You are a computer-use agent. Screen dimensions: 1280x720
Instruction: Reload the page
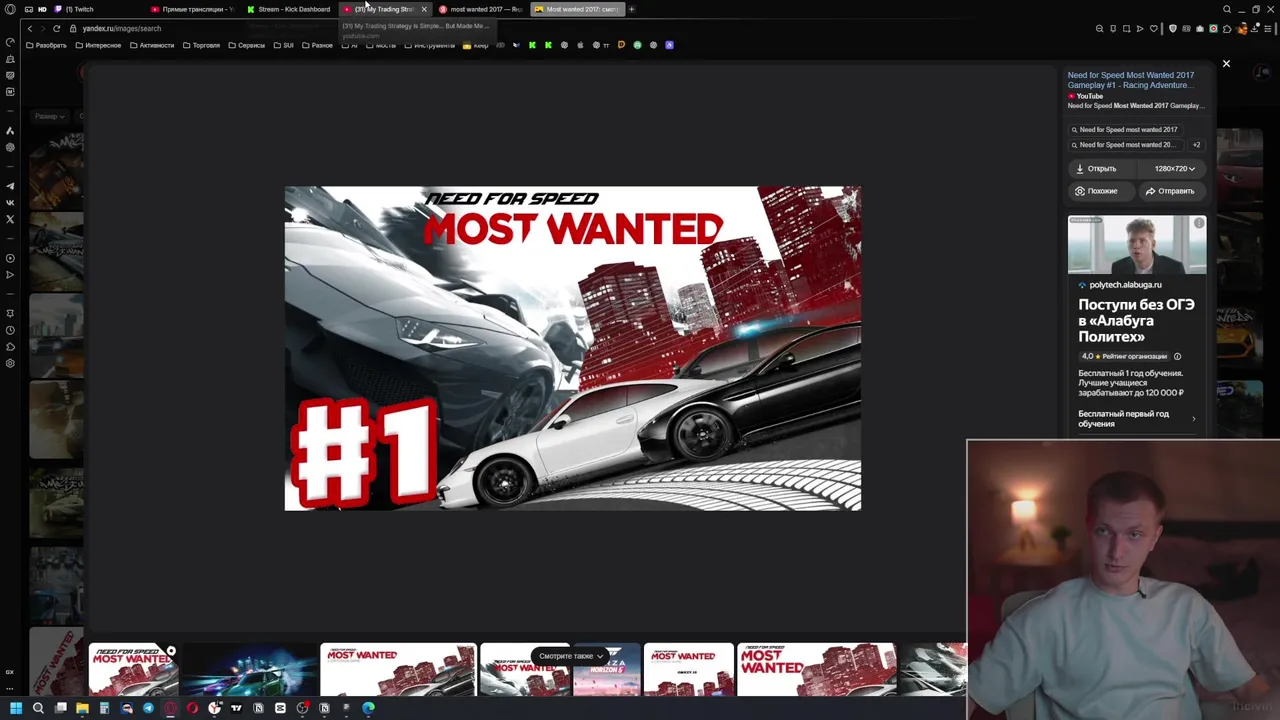56,28
